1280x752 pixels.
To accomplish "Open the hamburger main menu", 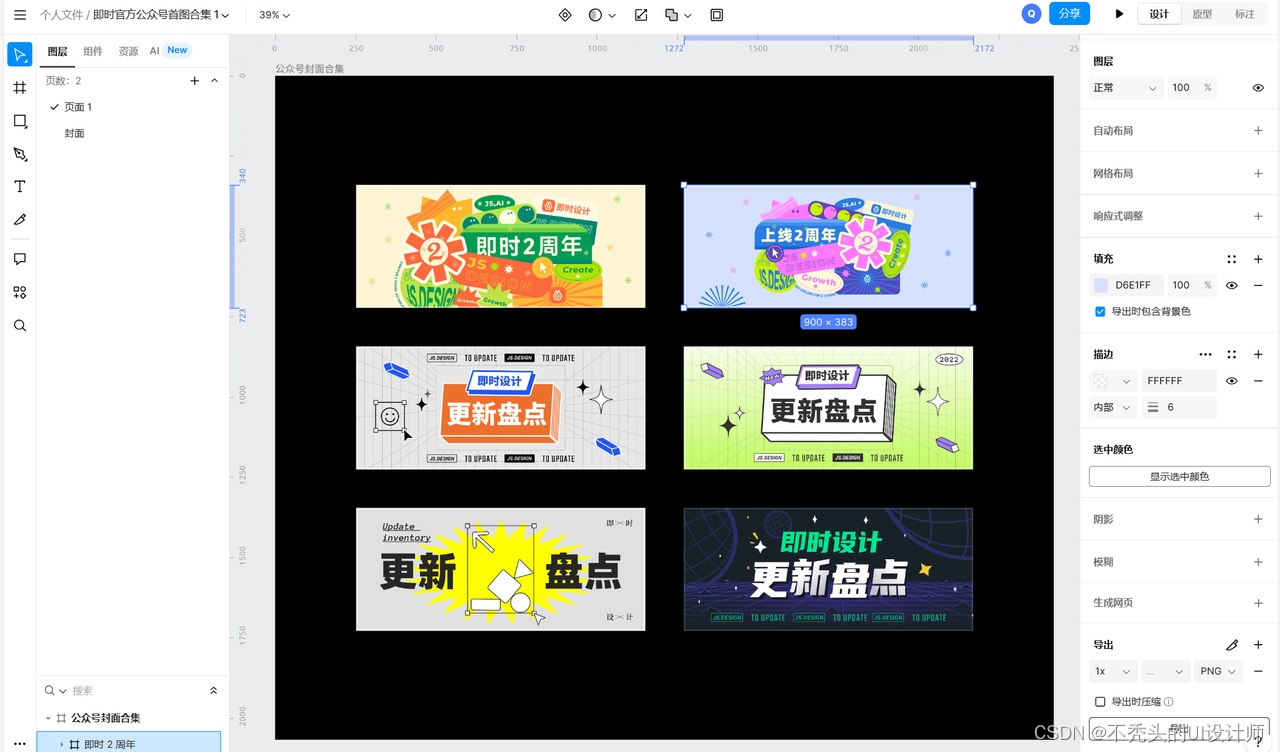I will [x=20, y=15].
